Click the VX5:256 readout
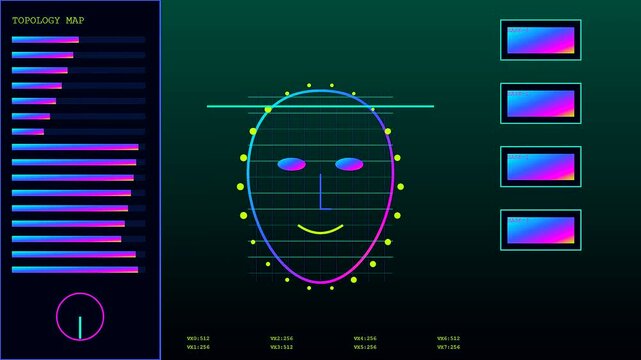The height and width of the screenshot is (360, 641). coord(365,347)
